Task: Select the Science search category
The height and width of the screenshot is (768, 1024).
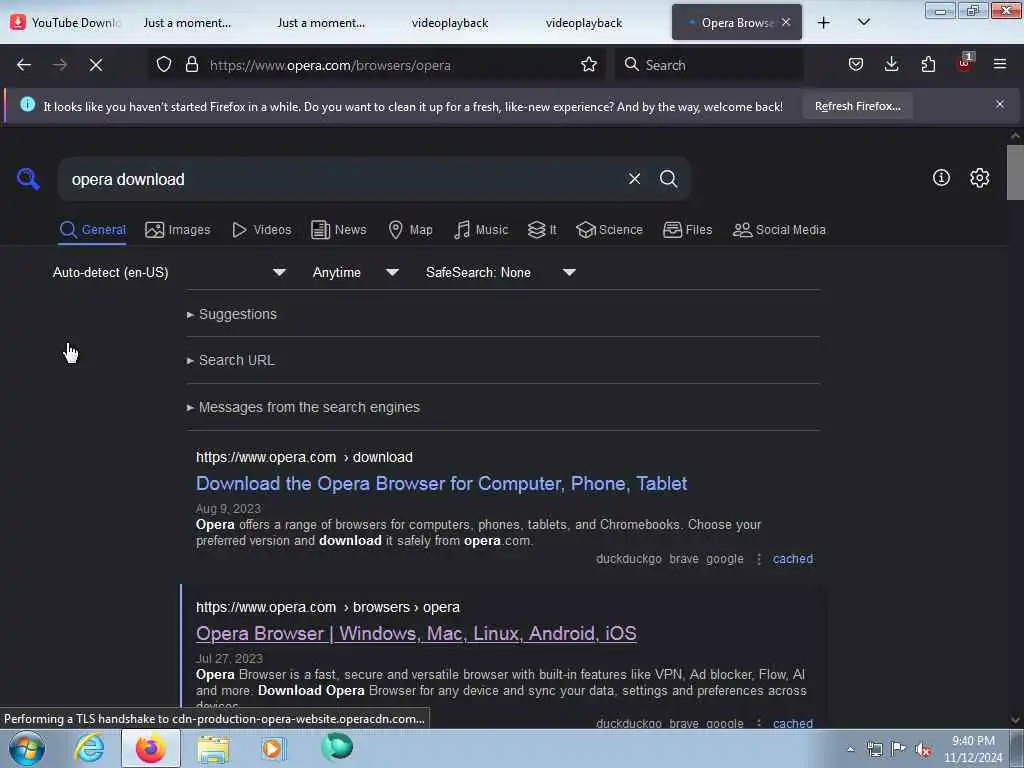Action: [610, 230]
